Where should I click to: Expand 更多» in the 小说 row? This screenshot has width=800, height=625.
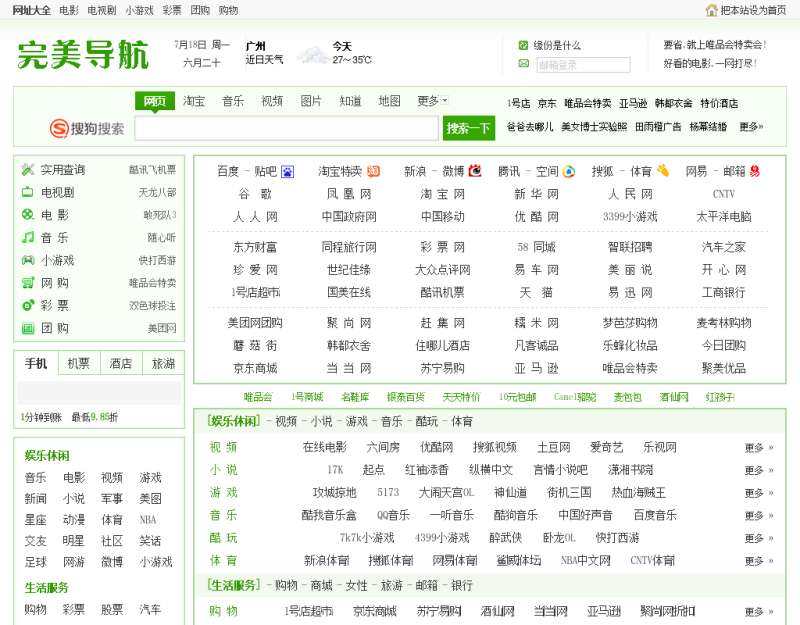tap(759, 470)
